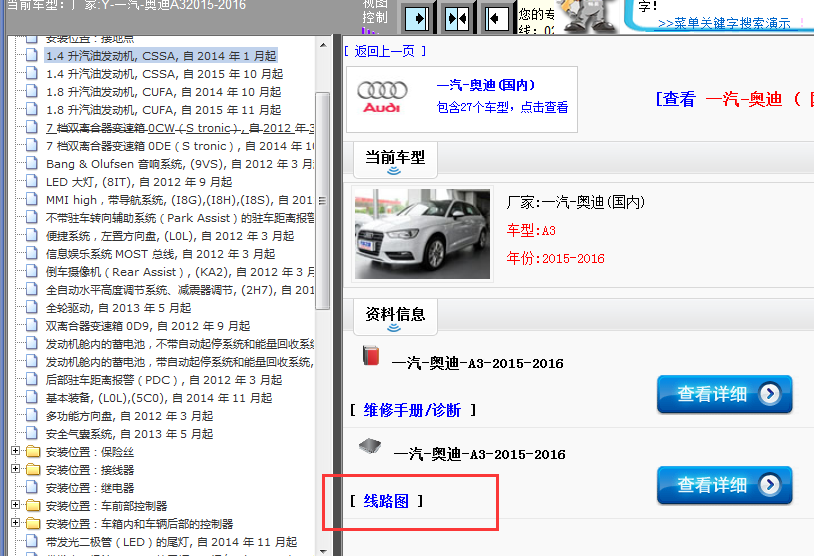Click document icon beside 全轮驱动 entry
814x556 pixels.
pos(32,307)
